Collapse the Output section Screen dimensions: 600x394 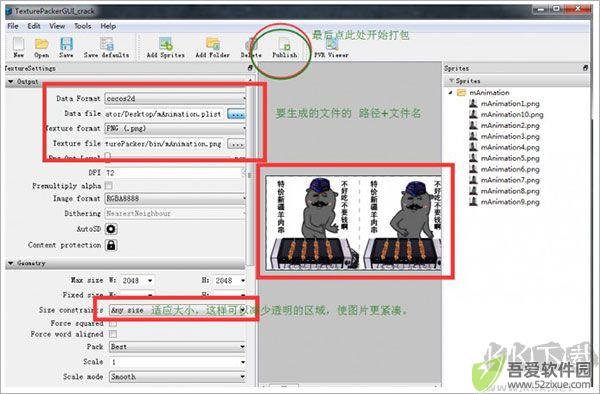[x=11, y=81]
